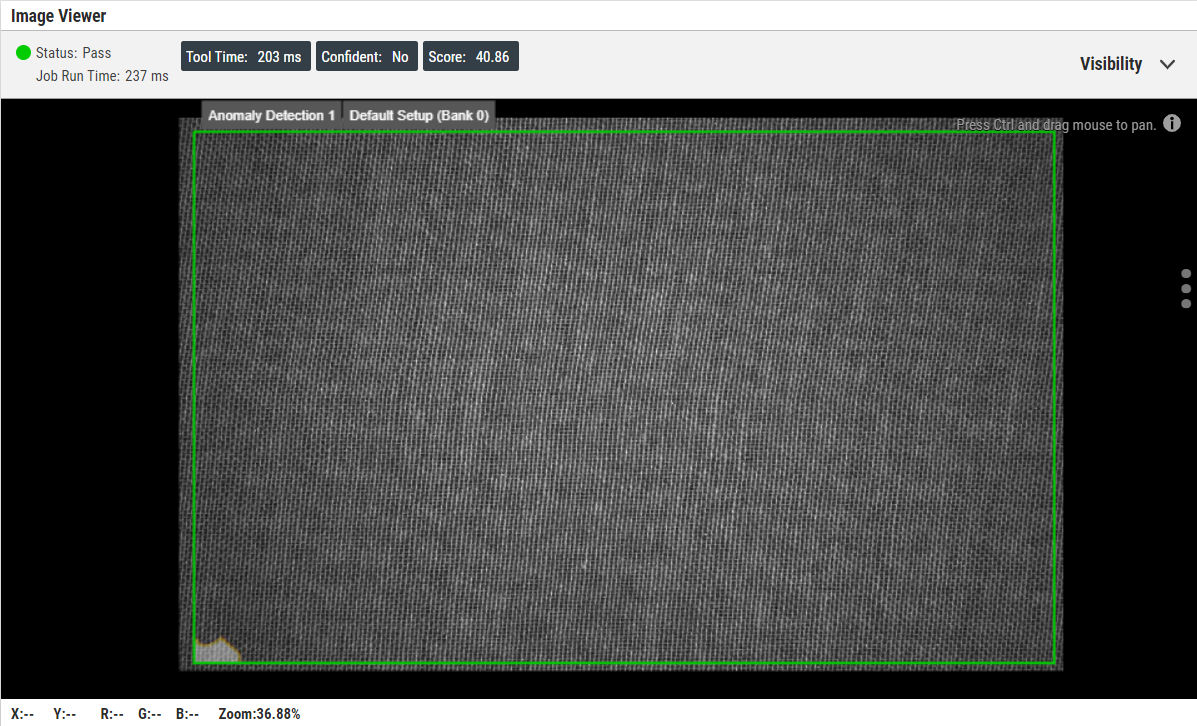Click the X:-- coordinate readout
The image size is (1197, 726).
pos(22,714)
